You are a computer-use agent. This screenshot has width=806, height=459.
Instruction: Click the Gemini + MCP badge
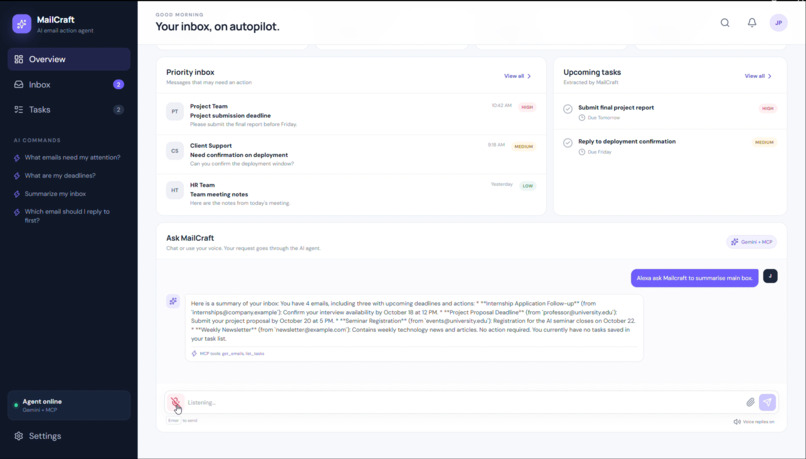(x=751, y=242)
